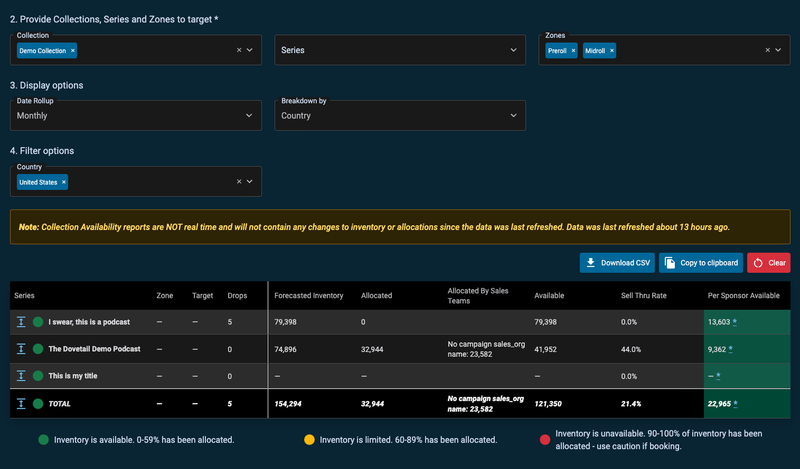Click asterisk link next to 9,362
The image size is (800, 469).
pyautogui.click(x=731, y=349)
